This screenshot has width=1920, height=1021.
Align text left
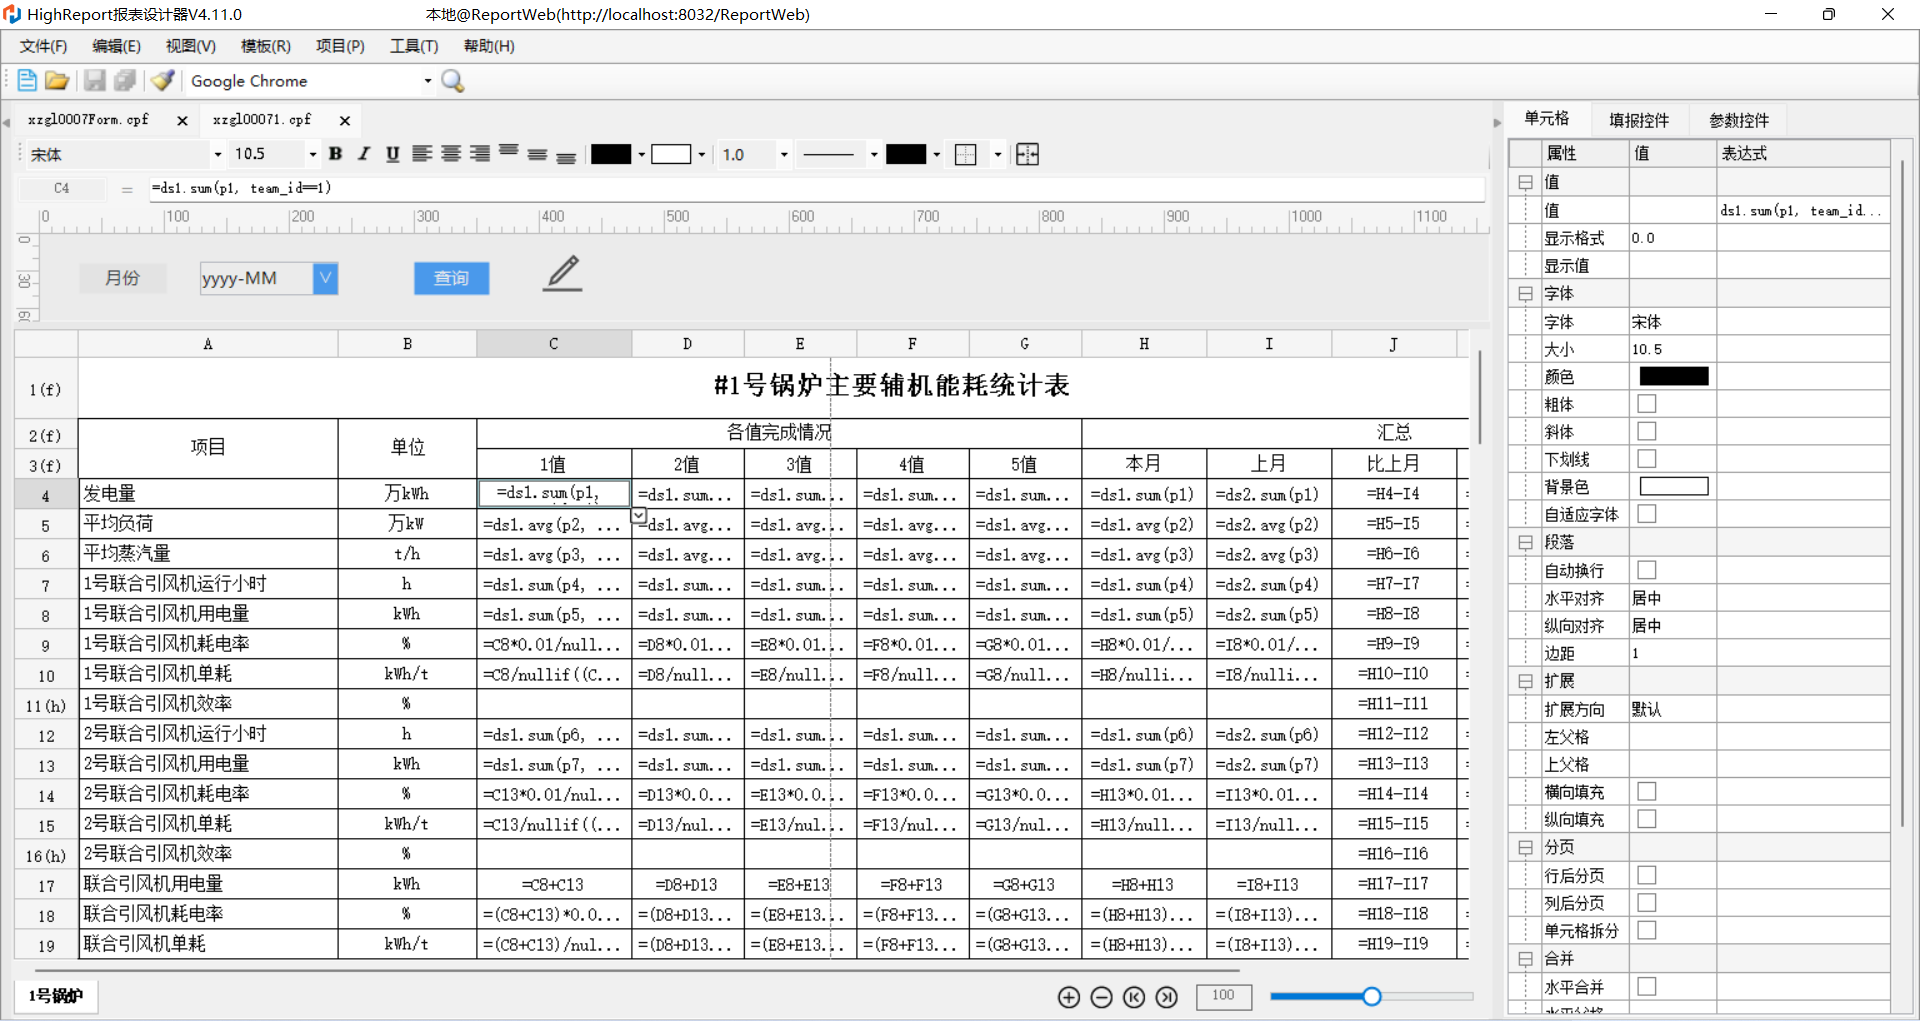(422, 154)
